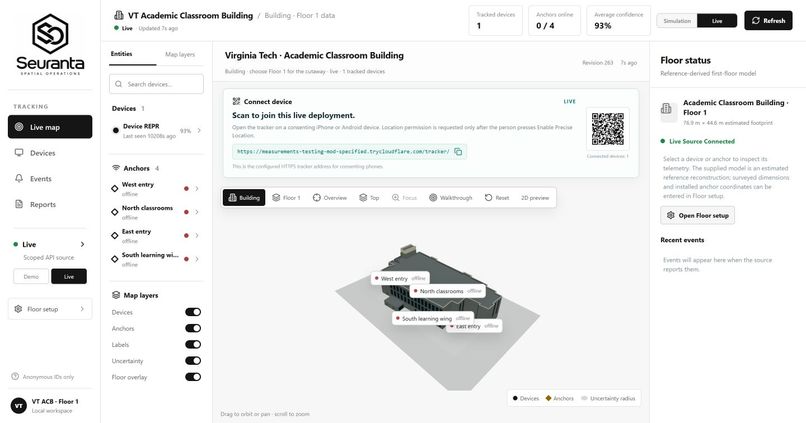The width and height of the screenshot is (806, 423).
Task: Expand South learning wing anchor chevron
Action: click(x=197, y=259)
